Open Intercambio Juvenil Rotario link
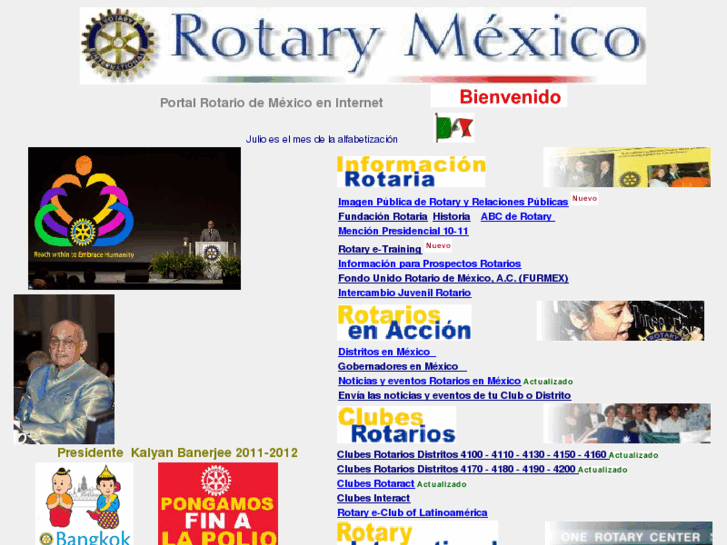 point(404,293)
